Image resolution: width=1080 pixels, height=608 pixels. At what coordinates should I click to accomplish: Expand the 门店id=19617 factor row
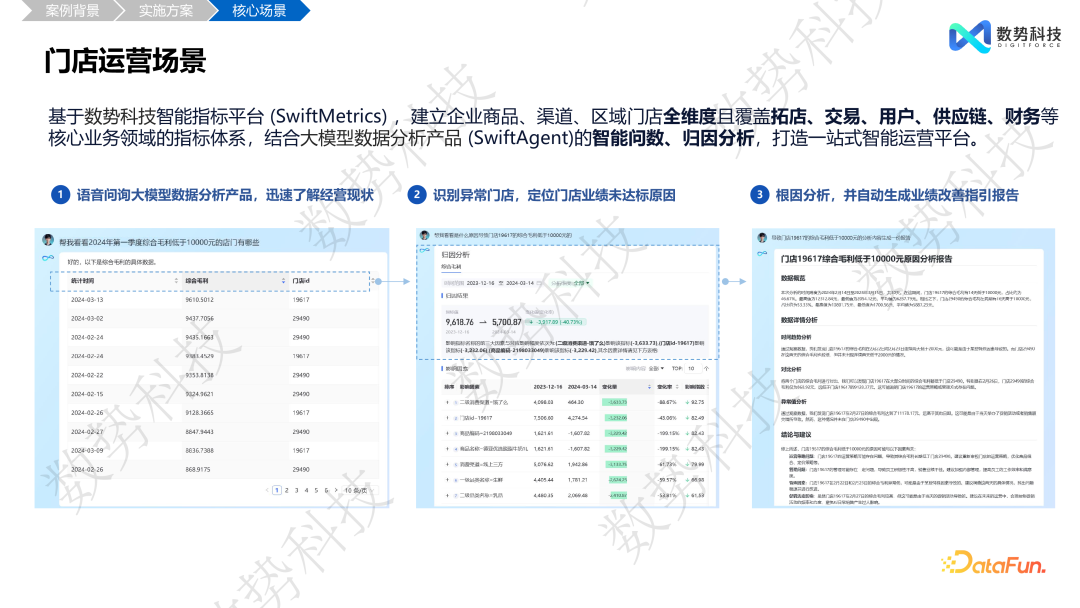447,418
